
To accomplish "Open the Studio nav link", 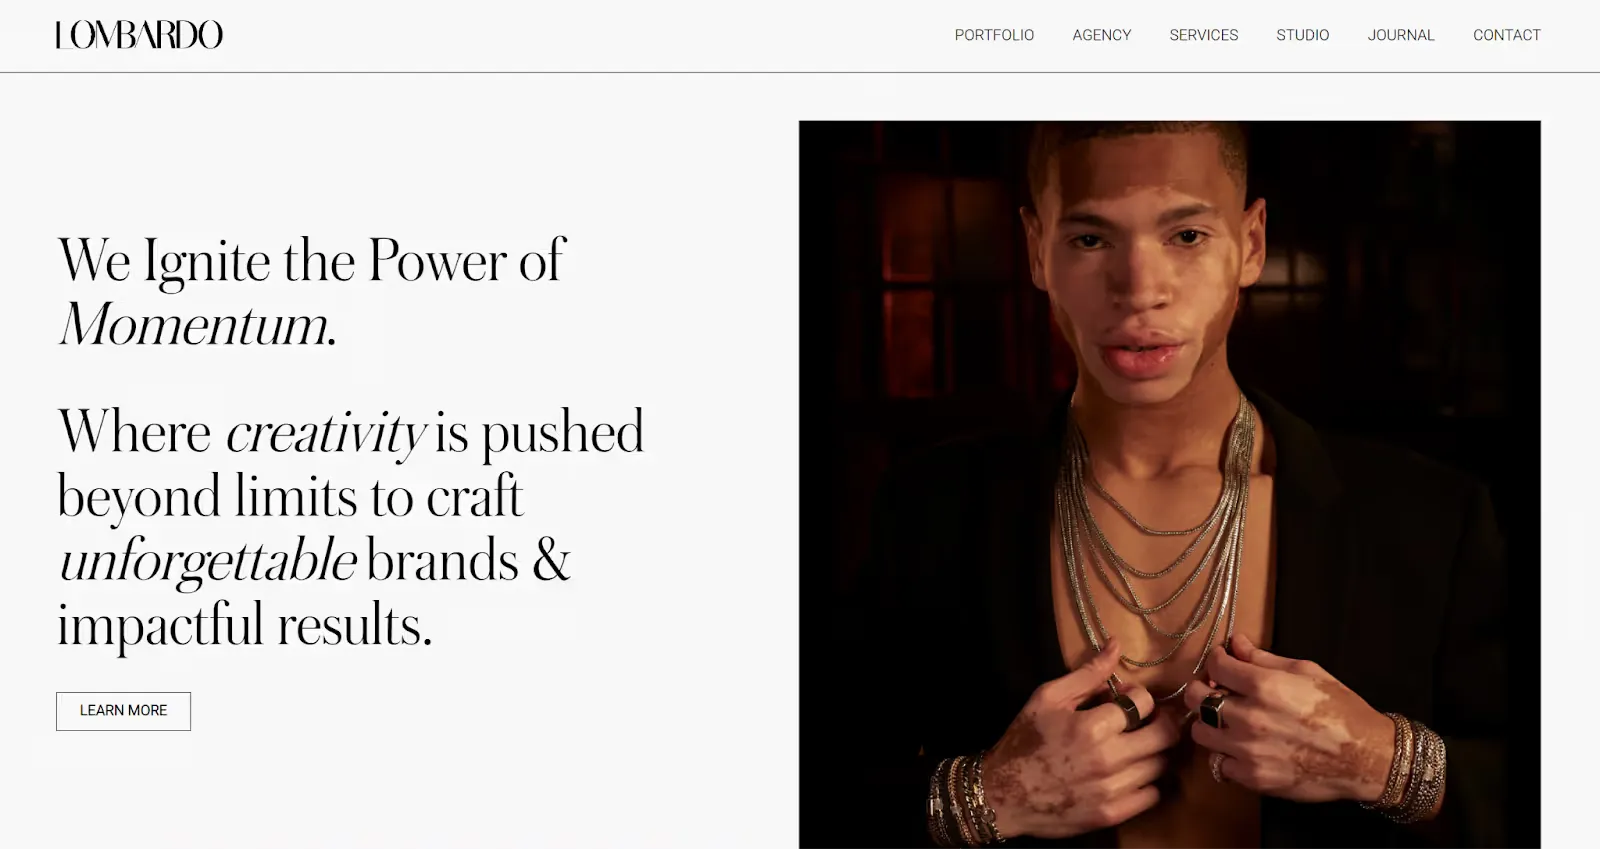I will tap(1303, 35).
